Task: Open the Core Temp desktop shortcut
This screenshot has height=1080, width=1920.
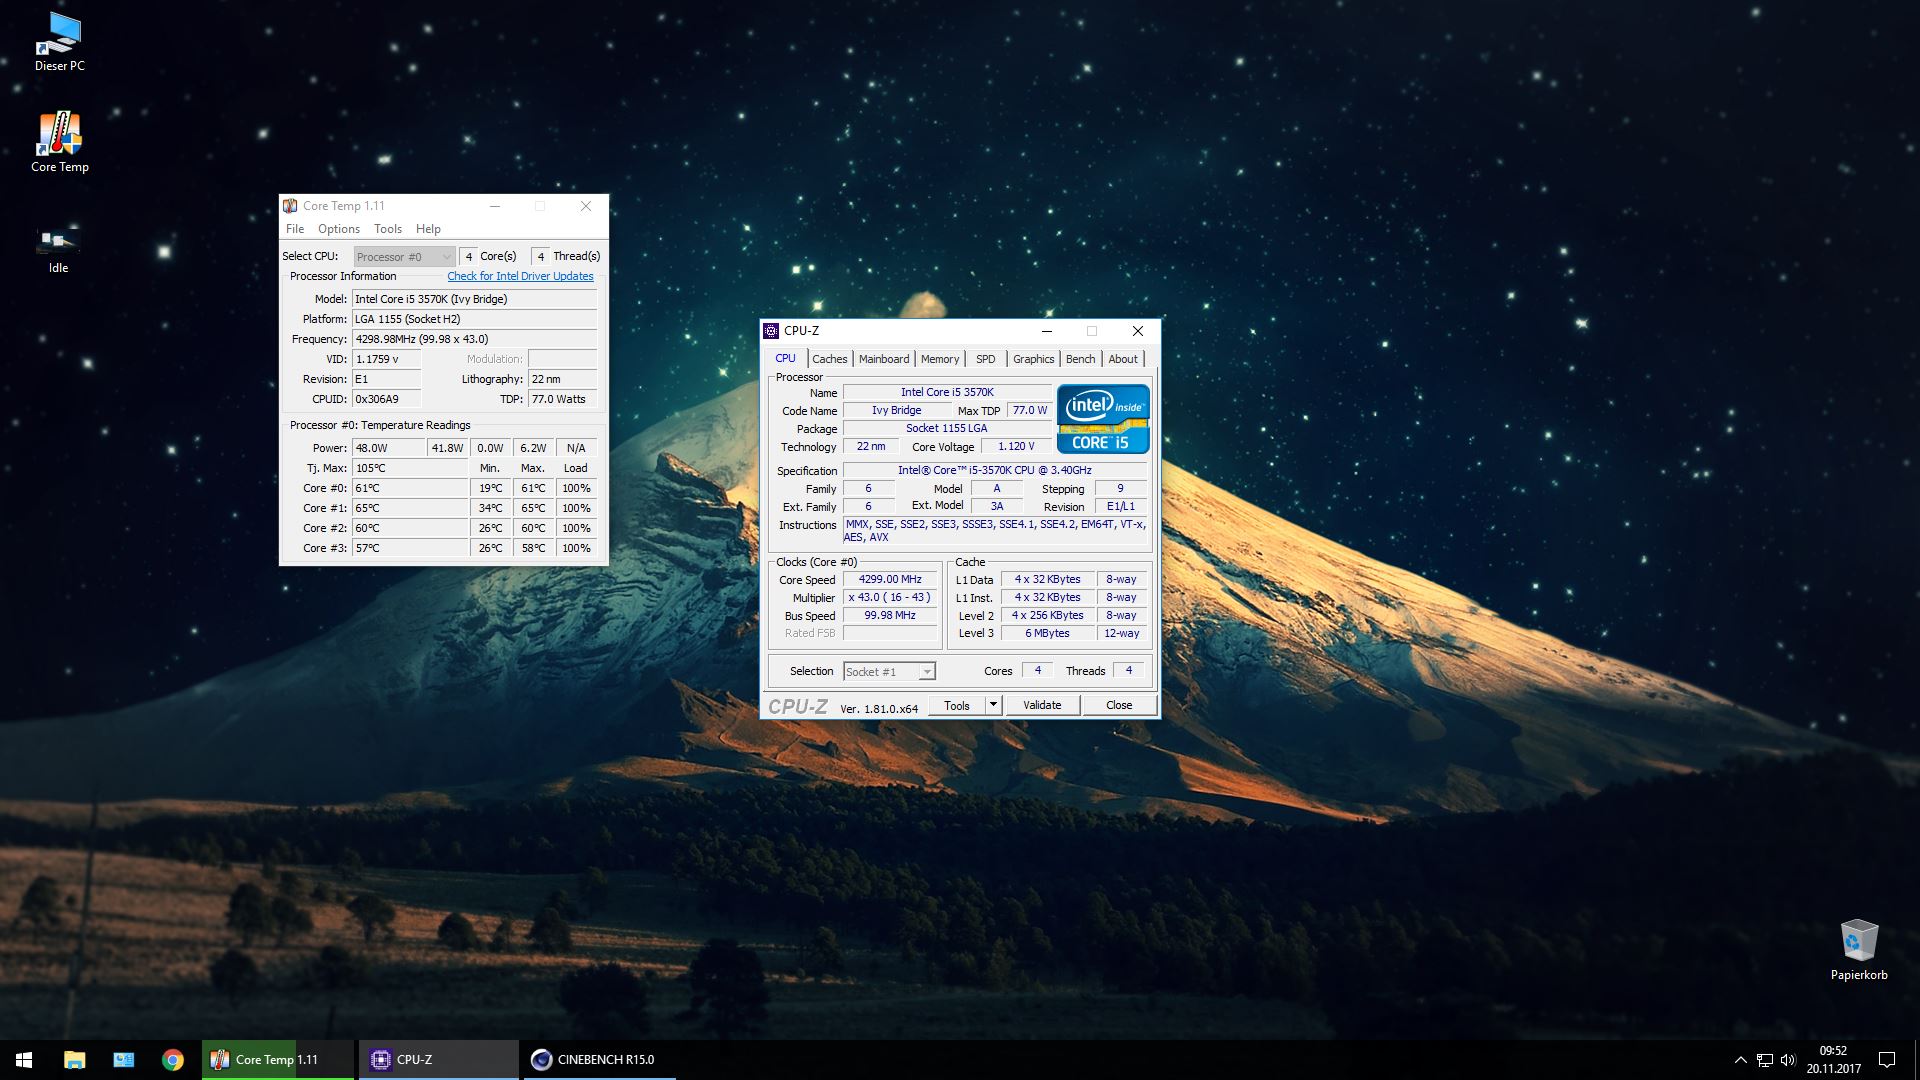Action: 60,141
